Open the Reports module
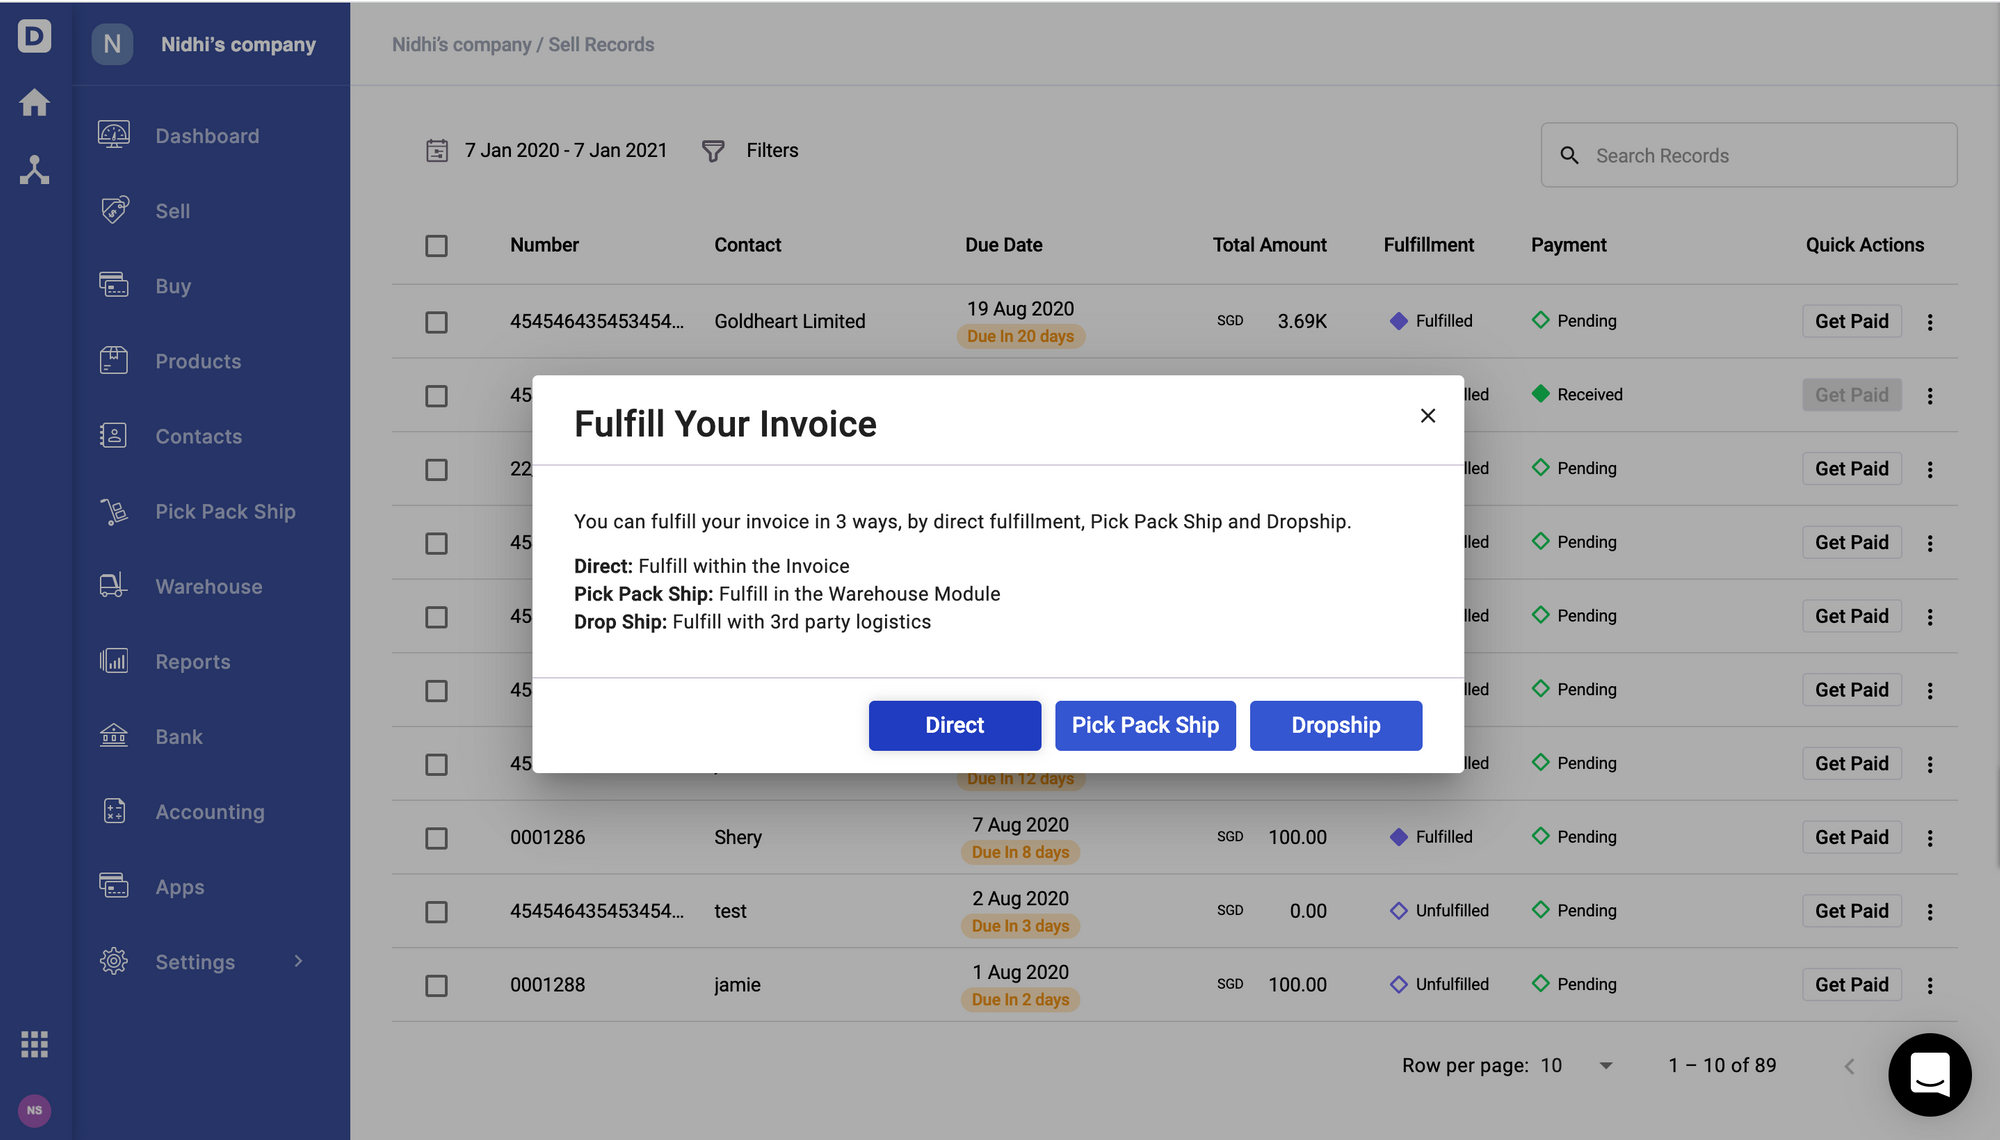The width and height of the screenshot is (2000, 1140). pos(194,662)
